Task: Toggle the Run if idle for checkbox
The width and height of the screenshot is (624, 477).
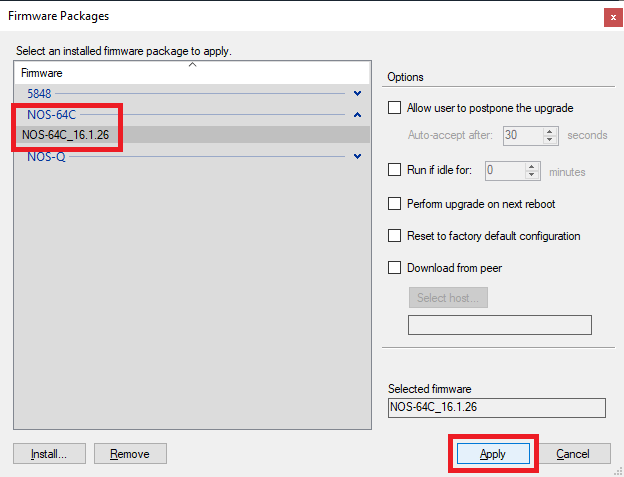Action: (x=394, y=170)
